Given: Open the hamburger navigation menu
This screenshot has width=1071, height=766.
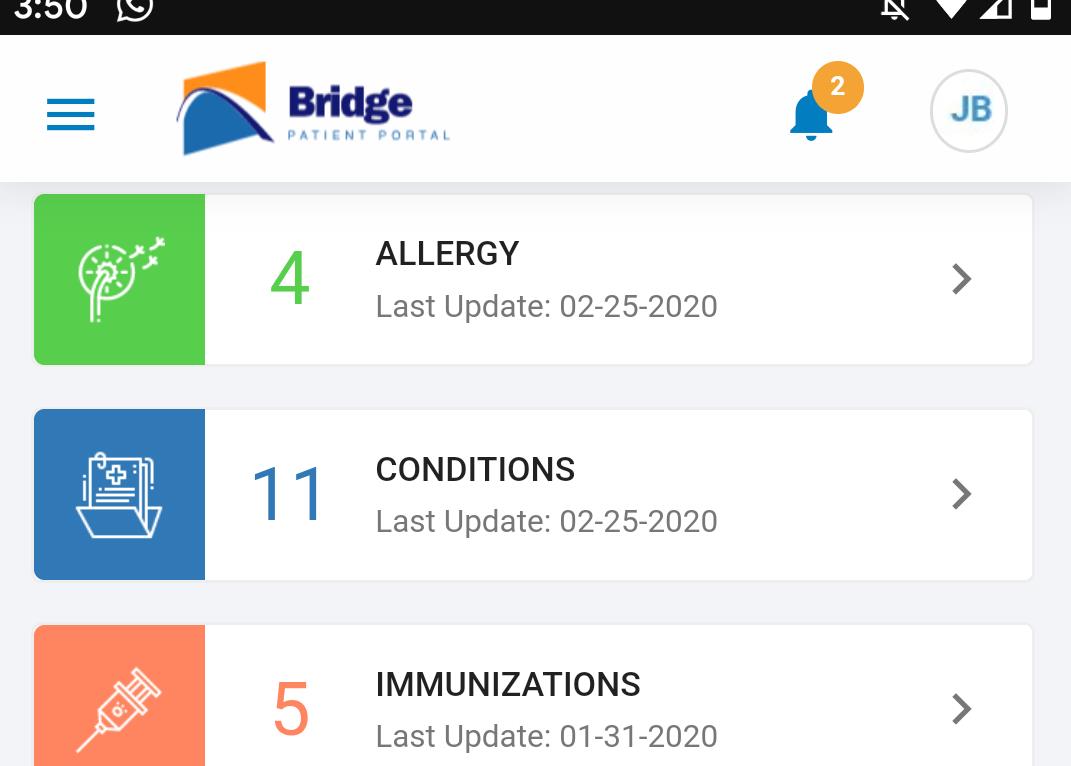Looking at the screenshot, I should tap(70, 114).
